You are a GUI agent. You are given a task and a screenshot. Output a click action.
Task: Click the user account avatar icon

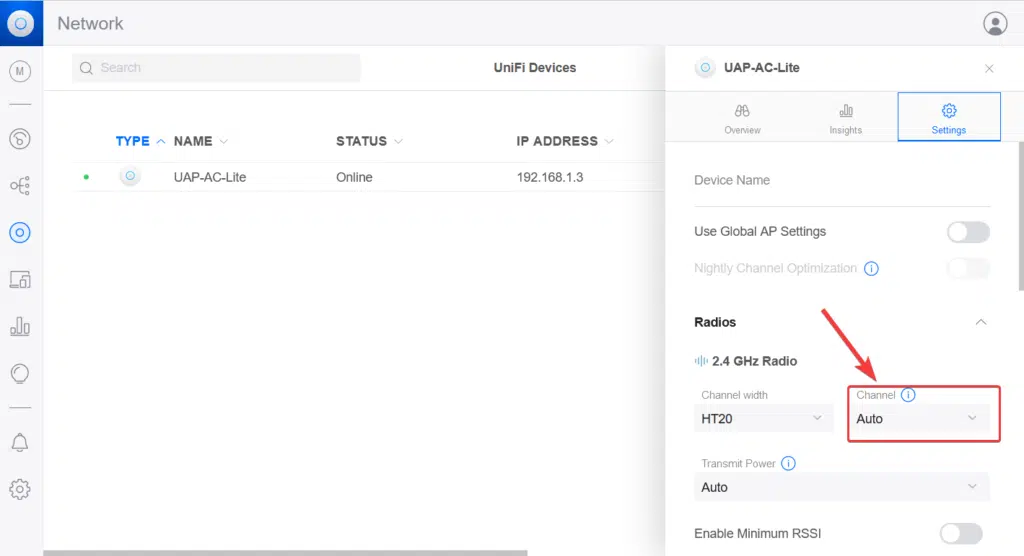pos(995,24)
